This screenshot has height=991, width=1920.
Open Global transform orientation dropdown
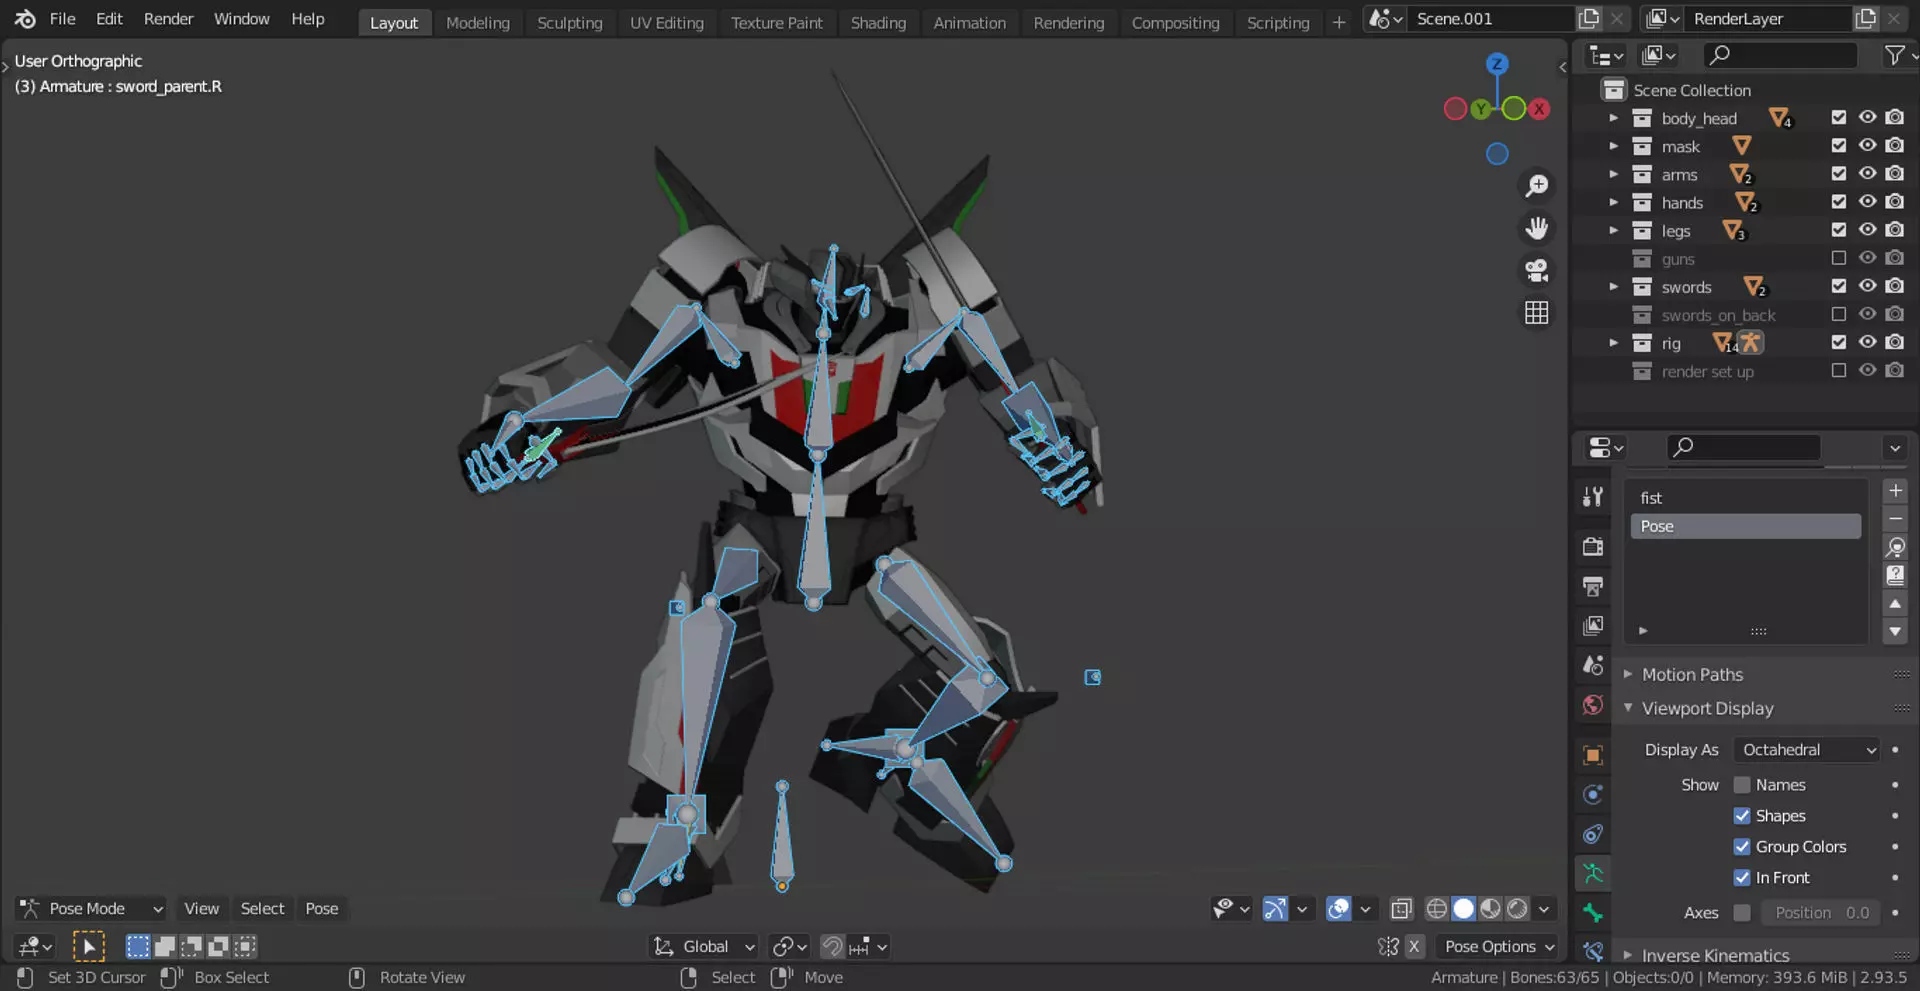tap(704, 946)
